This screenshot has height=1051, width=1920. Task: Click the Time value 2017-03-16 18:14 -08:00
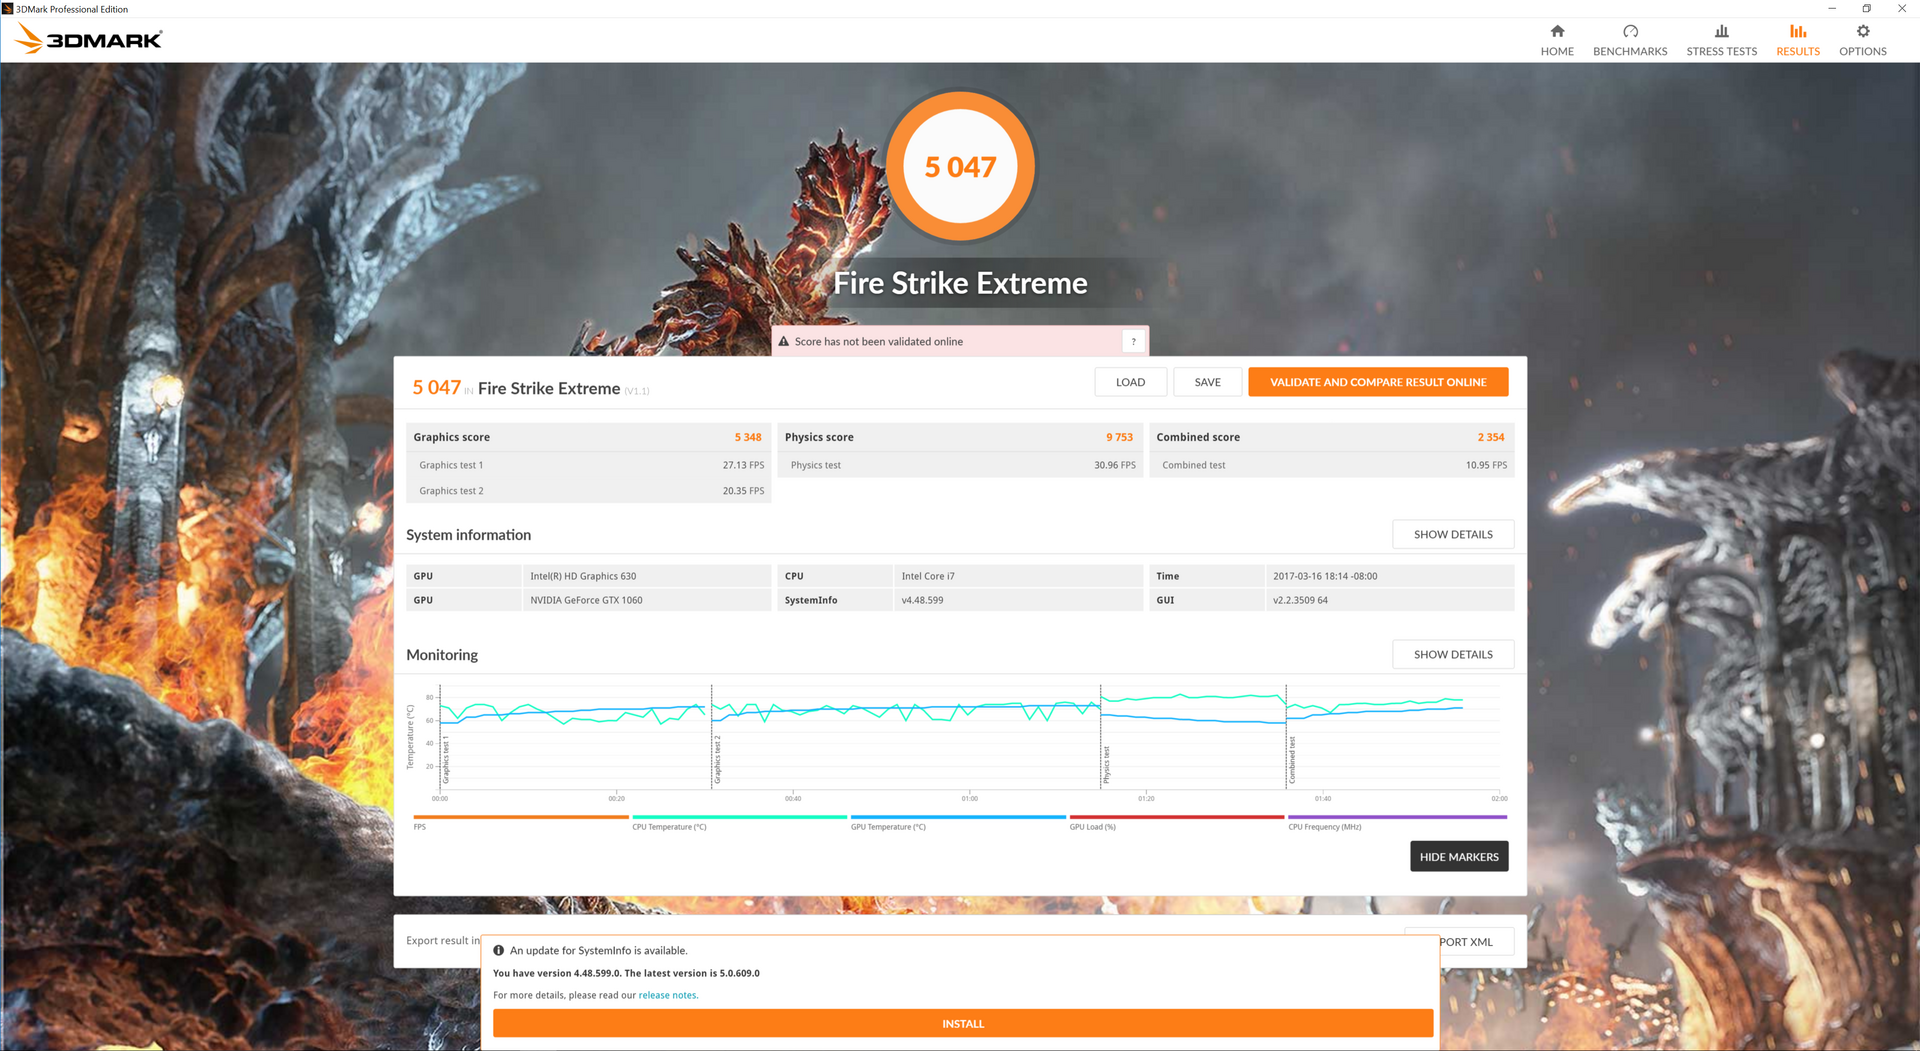point(1325,576)
